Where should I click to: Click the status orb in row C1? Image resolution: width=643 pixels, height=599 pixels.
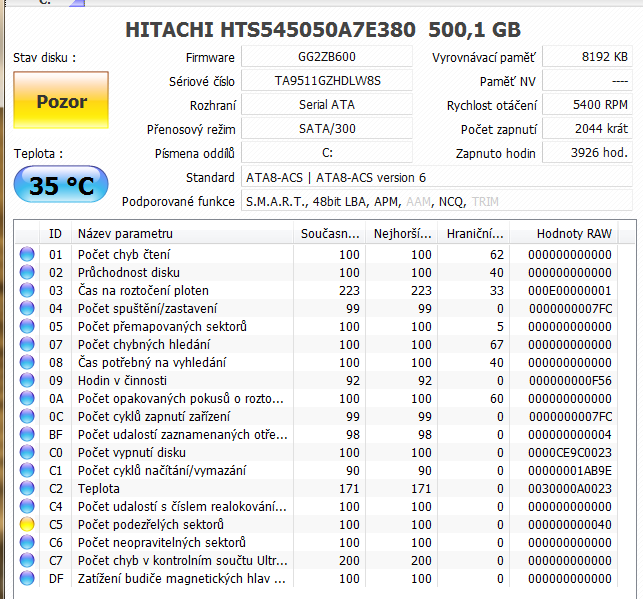(27, 471)
